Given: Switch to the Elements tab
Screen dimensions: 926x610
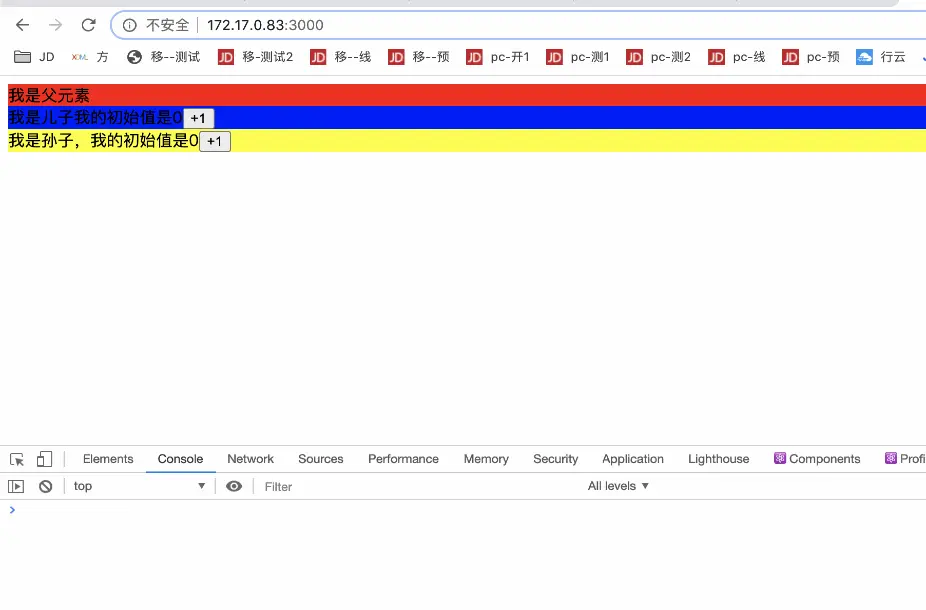Looking at the screenshot, I should click(108, 459).
